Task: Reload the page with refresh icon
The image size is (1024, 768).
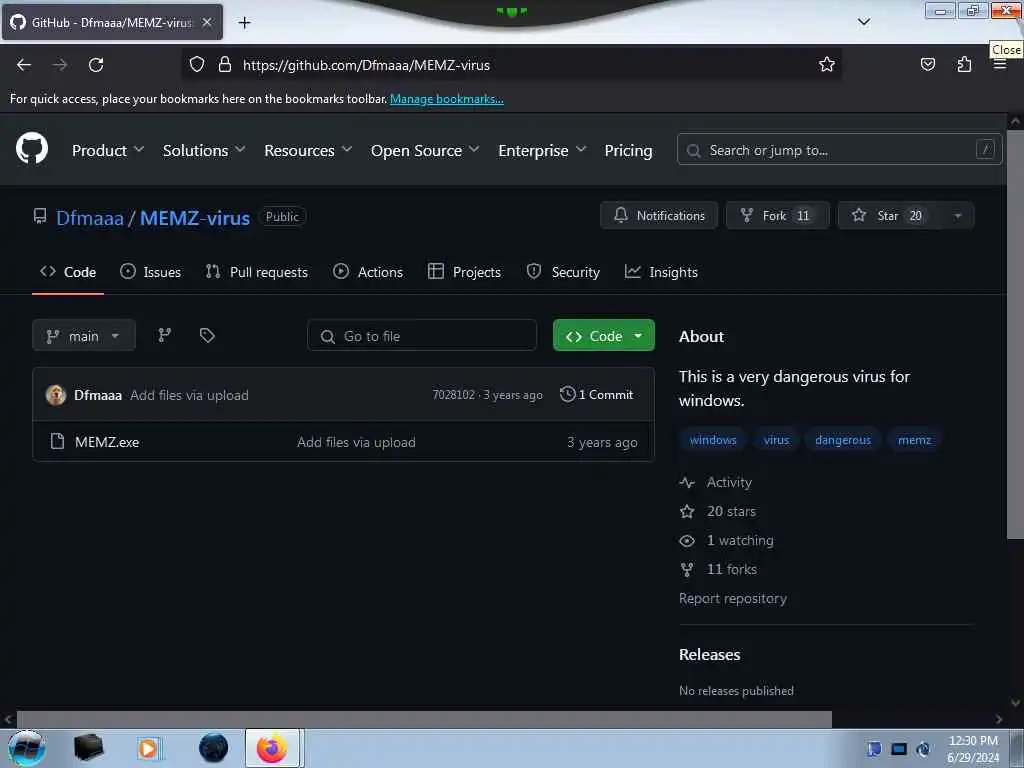Action: pos(96,65)
